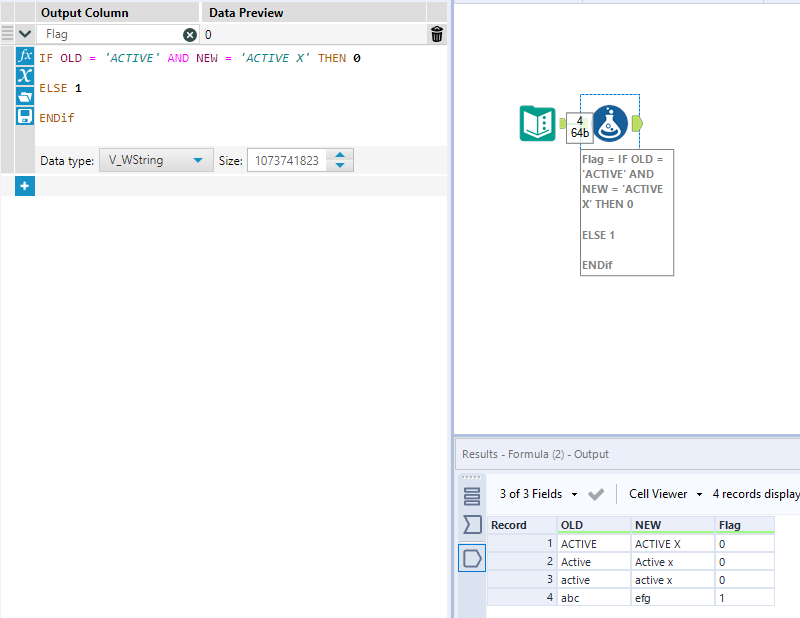
Task: Browse saved expressions via folder icon
Action: 25,96
